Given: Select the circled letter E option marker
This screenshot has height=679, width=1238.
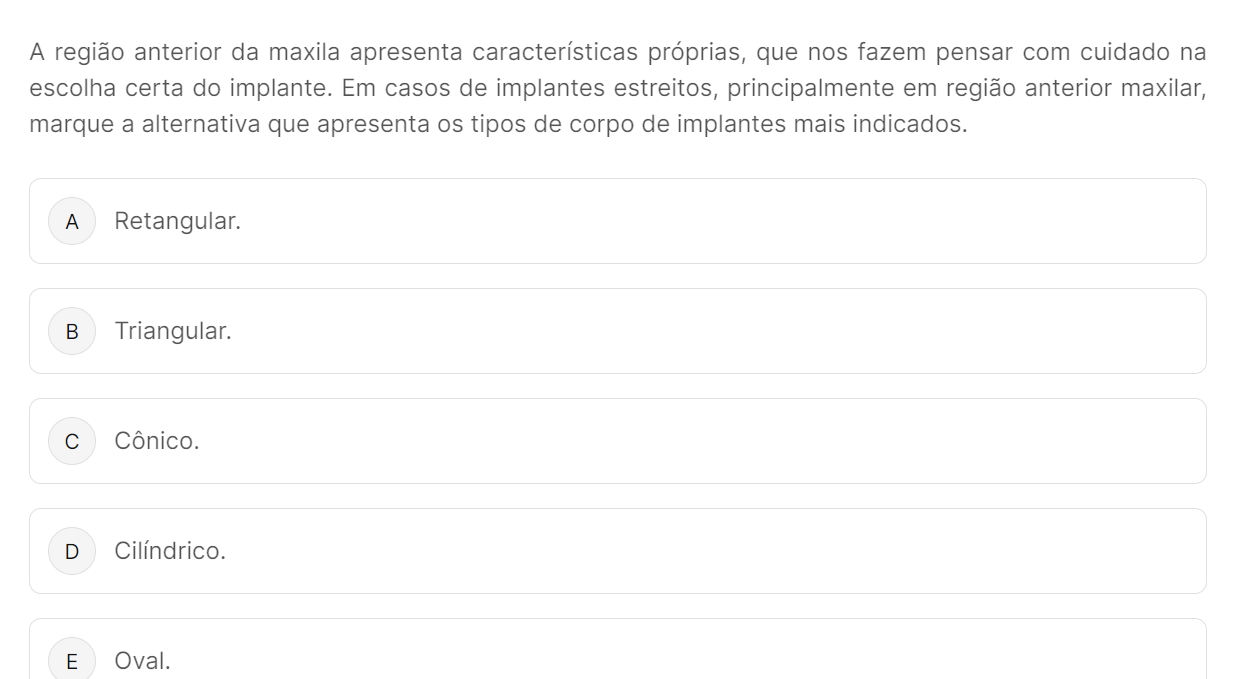Looking at the screenshot, I should [72, 660].
